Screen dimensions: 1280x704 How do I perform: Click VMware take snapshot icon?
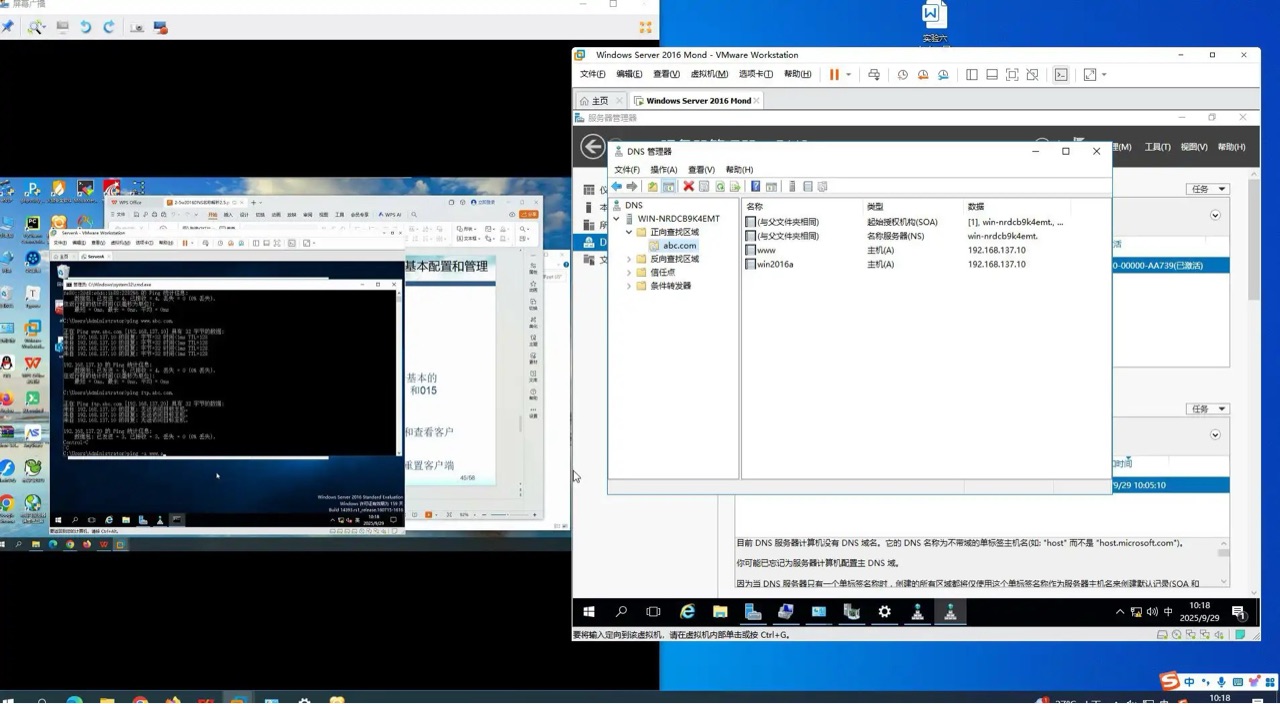tap(902, 75)
